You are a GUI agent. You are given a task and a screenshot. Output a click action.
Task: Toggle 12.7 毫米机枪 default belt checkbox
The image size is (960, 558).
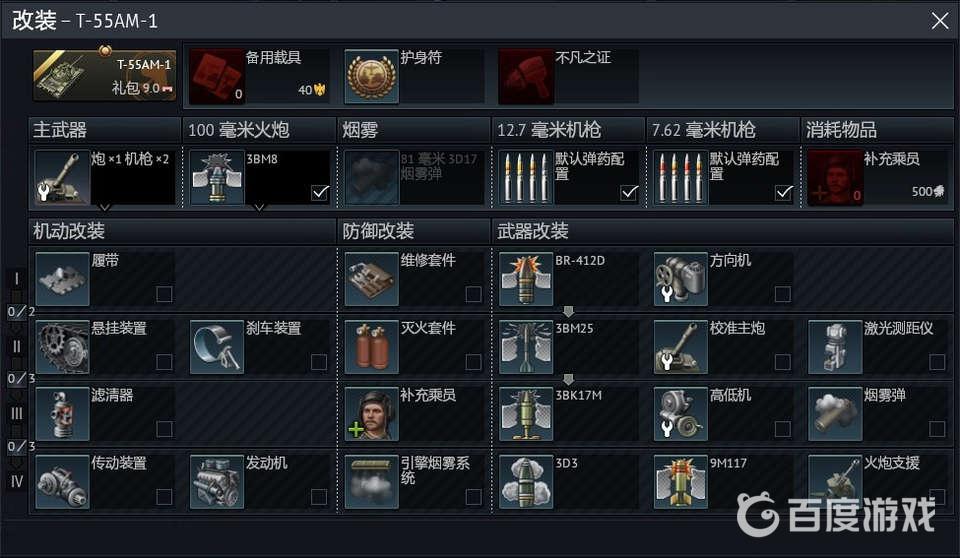(x=629, y=192)
